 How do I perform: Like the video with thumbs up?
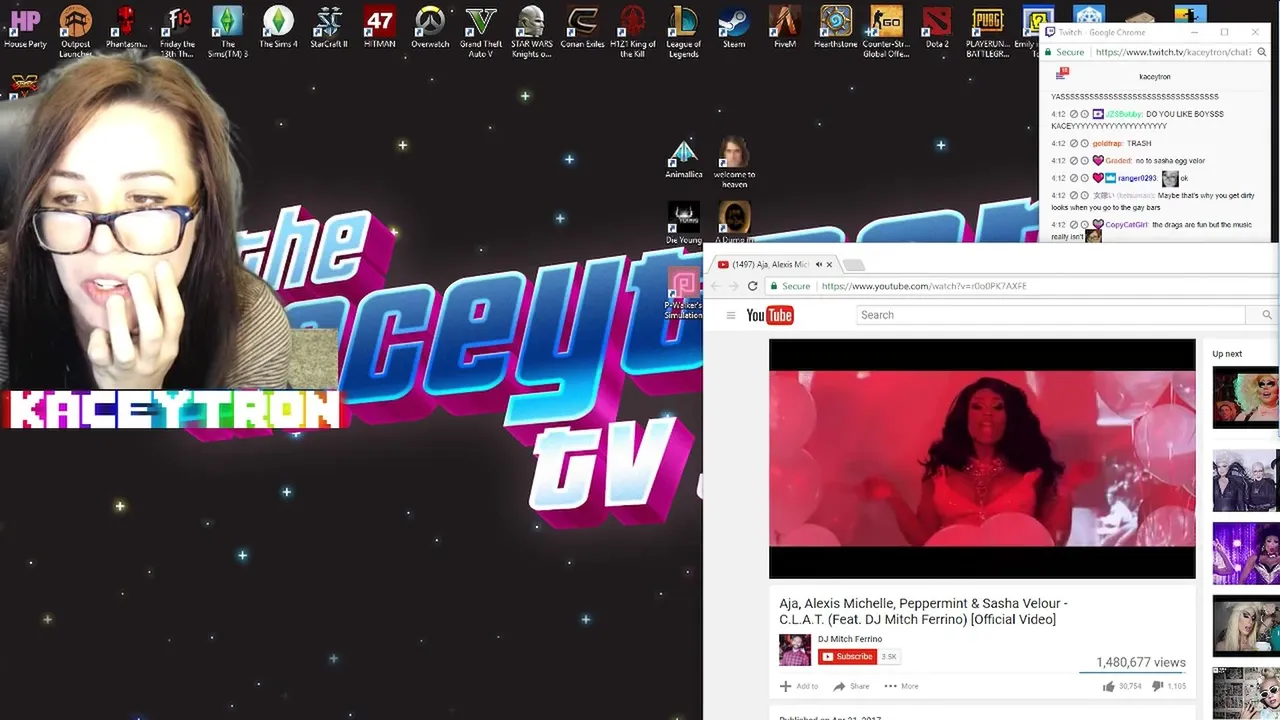click(1109, 686)
